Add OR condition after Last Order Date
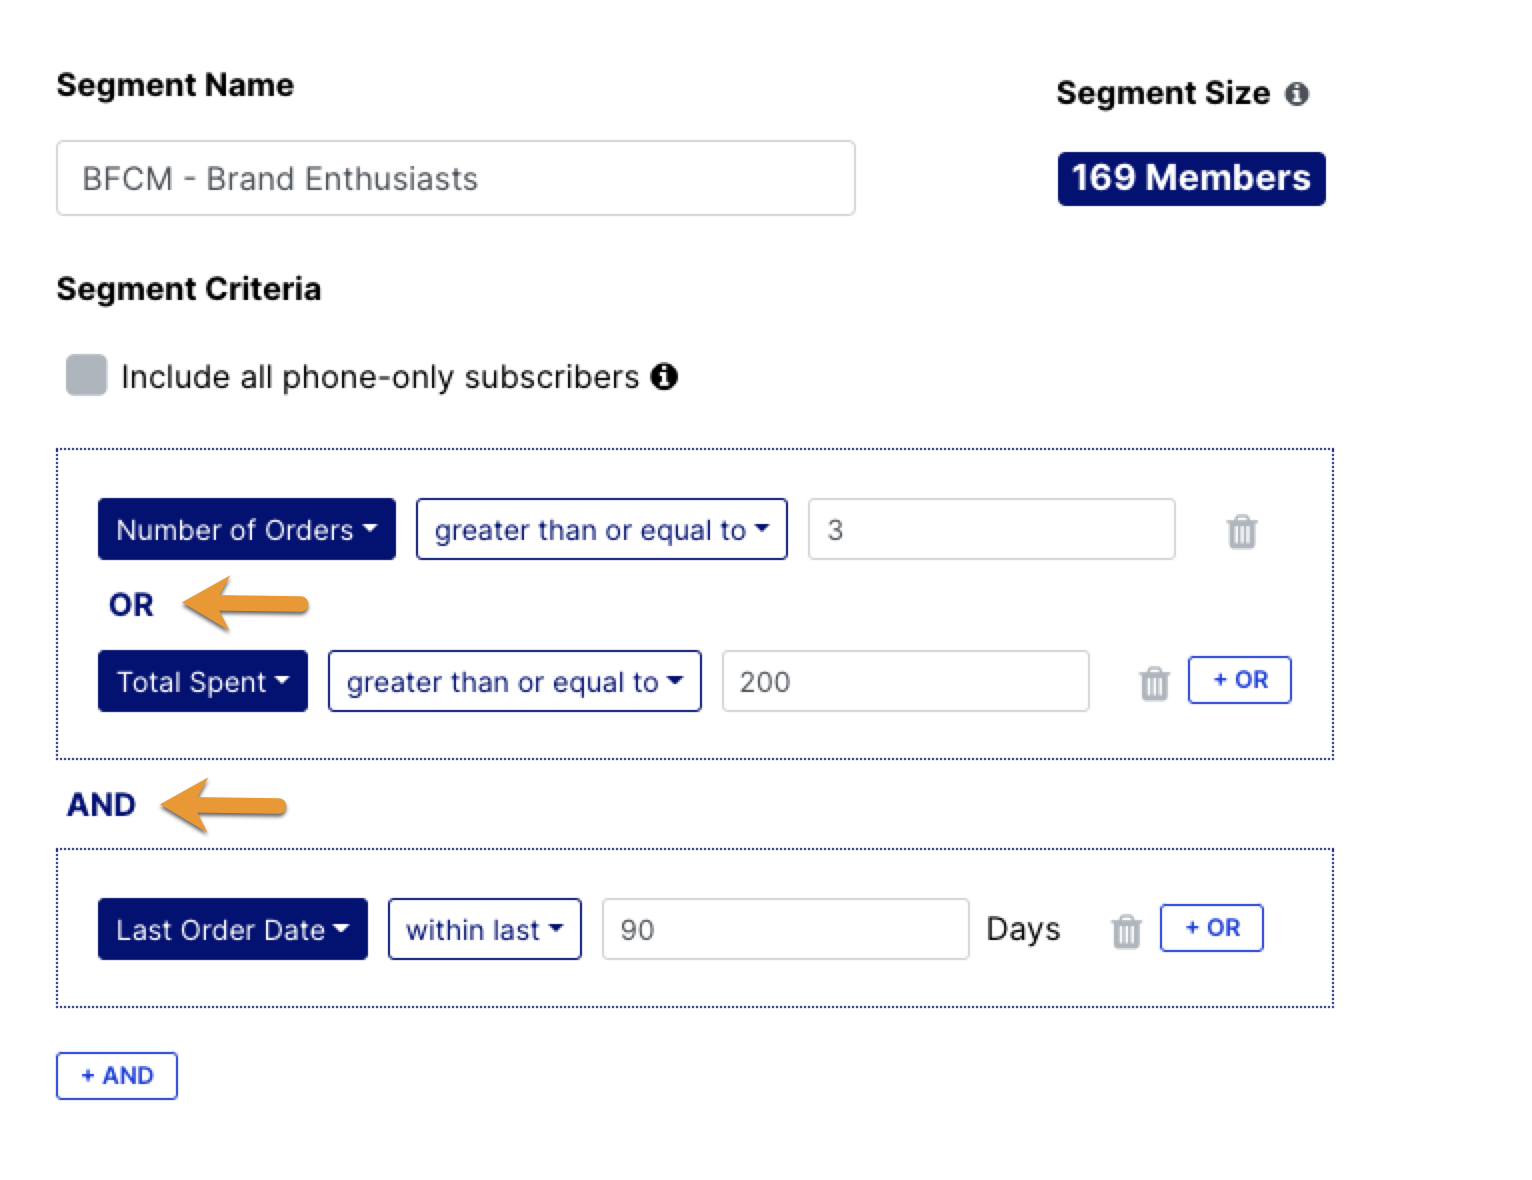The height and width of the screenshot is (1180, 1532). click(x=1211, y=929)
